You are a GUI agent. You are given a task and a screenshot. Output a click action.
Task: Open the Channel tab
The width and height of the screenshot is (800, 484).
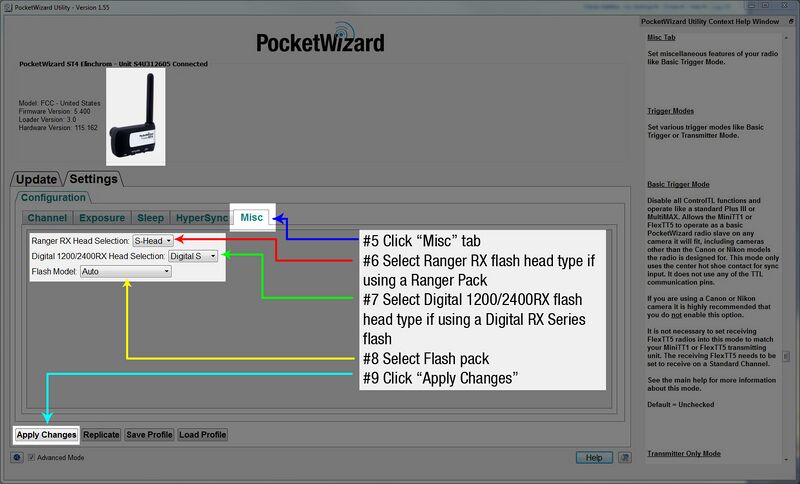[x=47, y=218]
